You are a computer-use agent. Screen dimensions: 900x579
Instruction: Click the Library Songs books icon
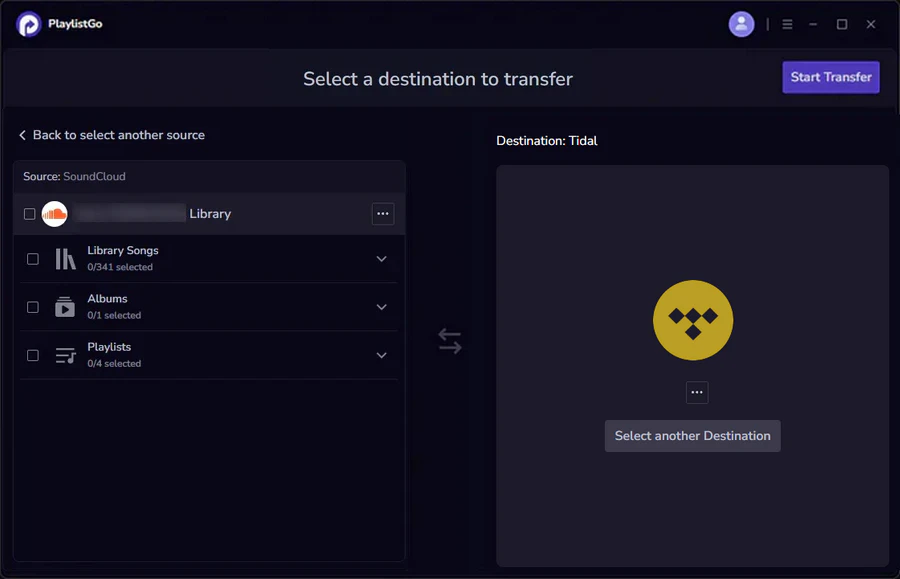click(x=65, y=259)
